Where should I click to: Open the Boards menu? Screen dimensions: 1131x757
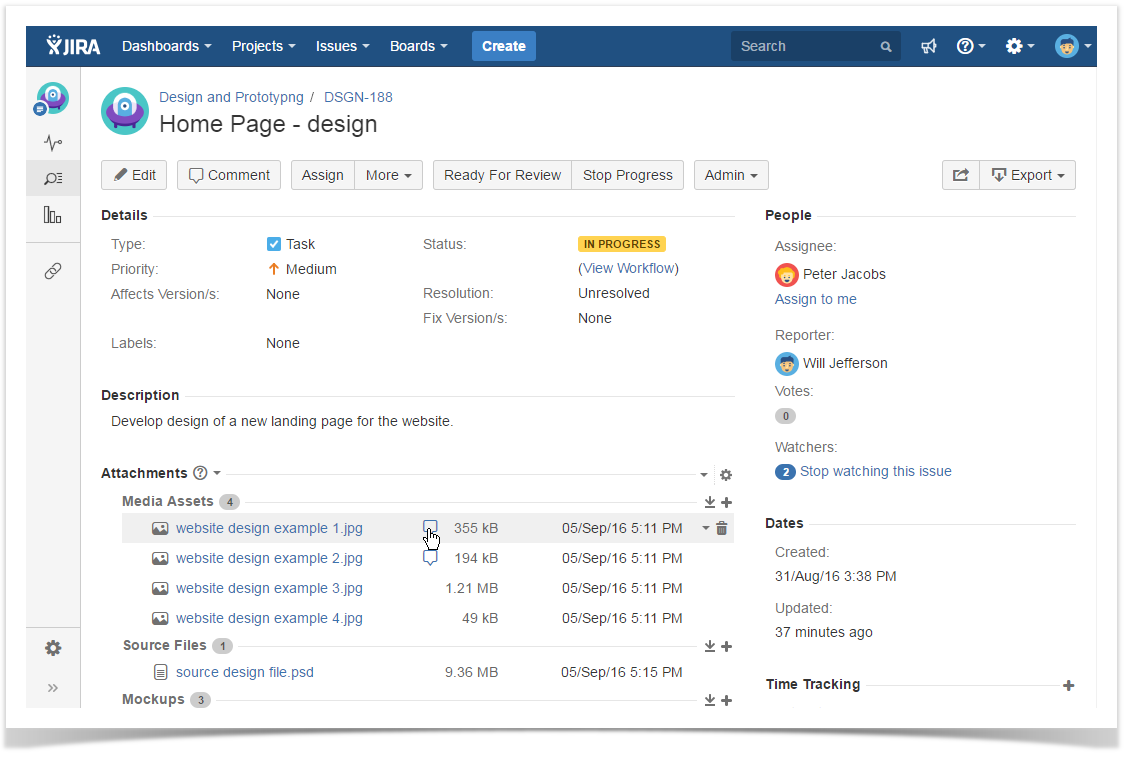click(x=418, y=46)
